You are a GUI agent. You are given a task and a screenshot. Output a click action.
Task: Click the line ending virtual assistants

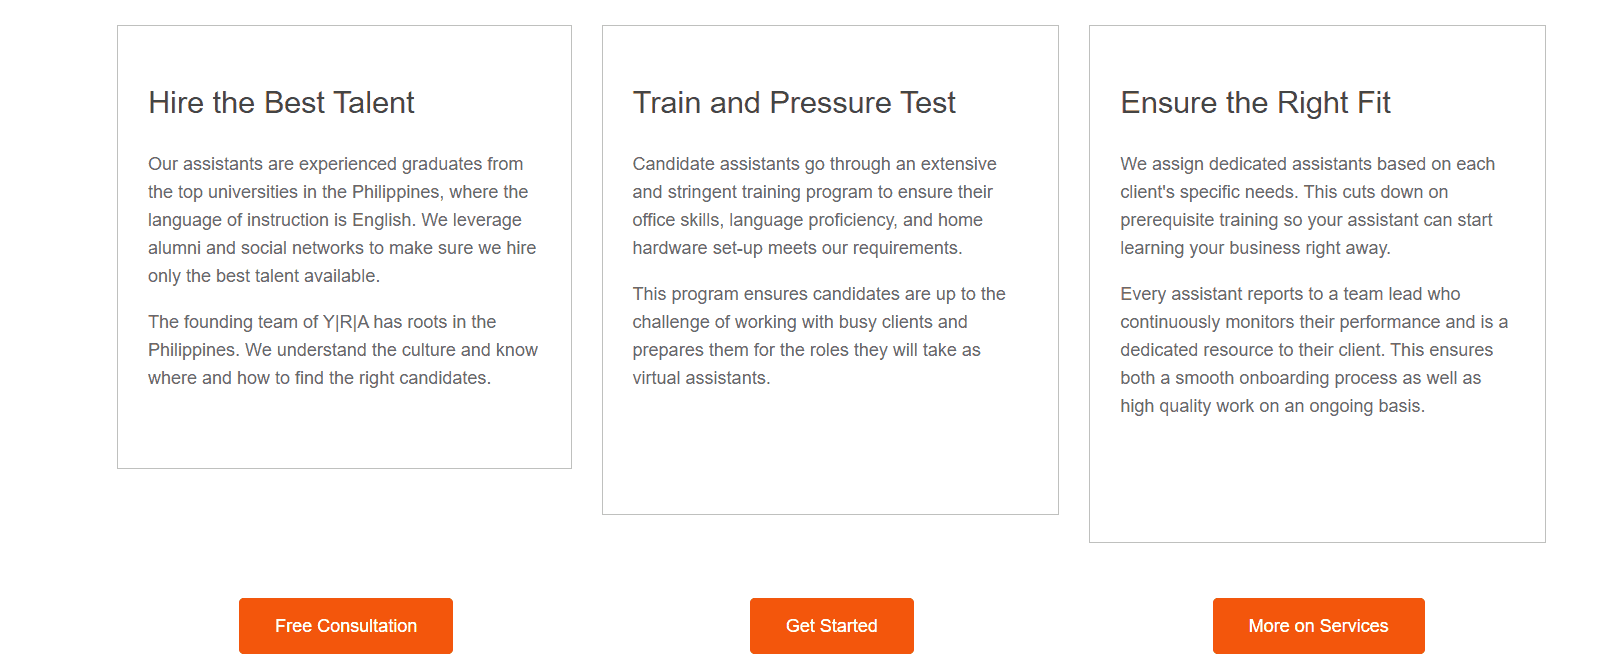point(701,378)
